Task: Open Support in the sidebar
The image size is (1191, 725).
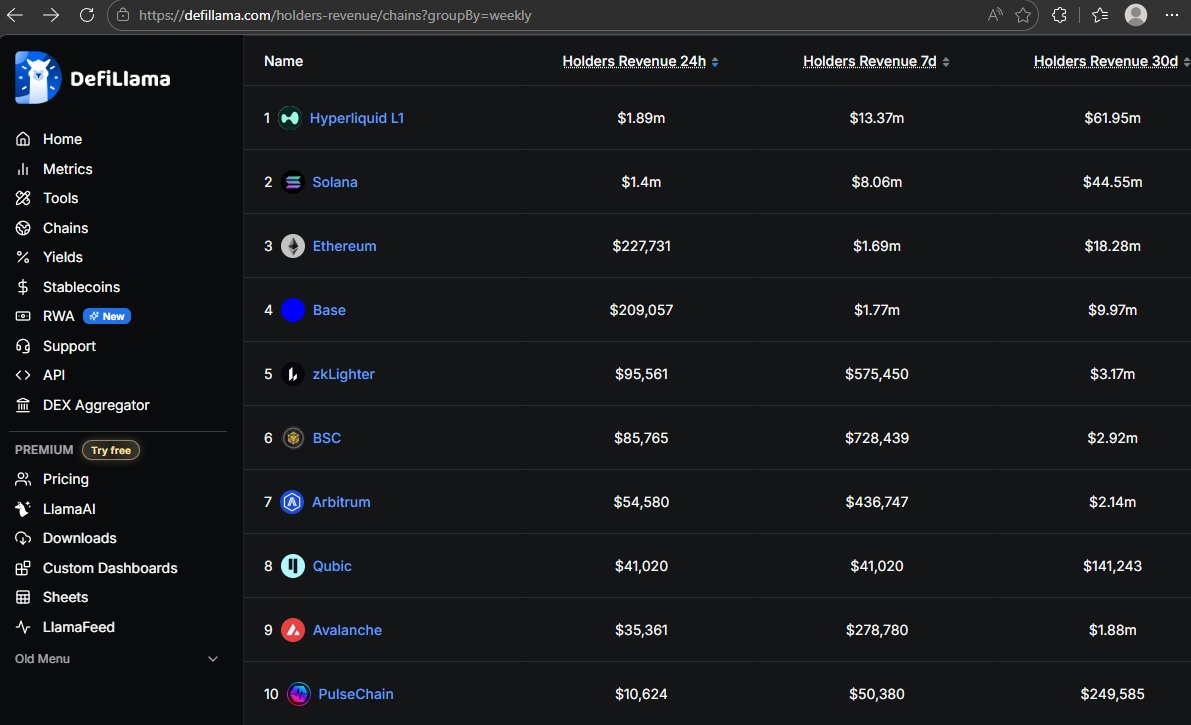Action: (69, 346)
